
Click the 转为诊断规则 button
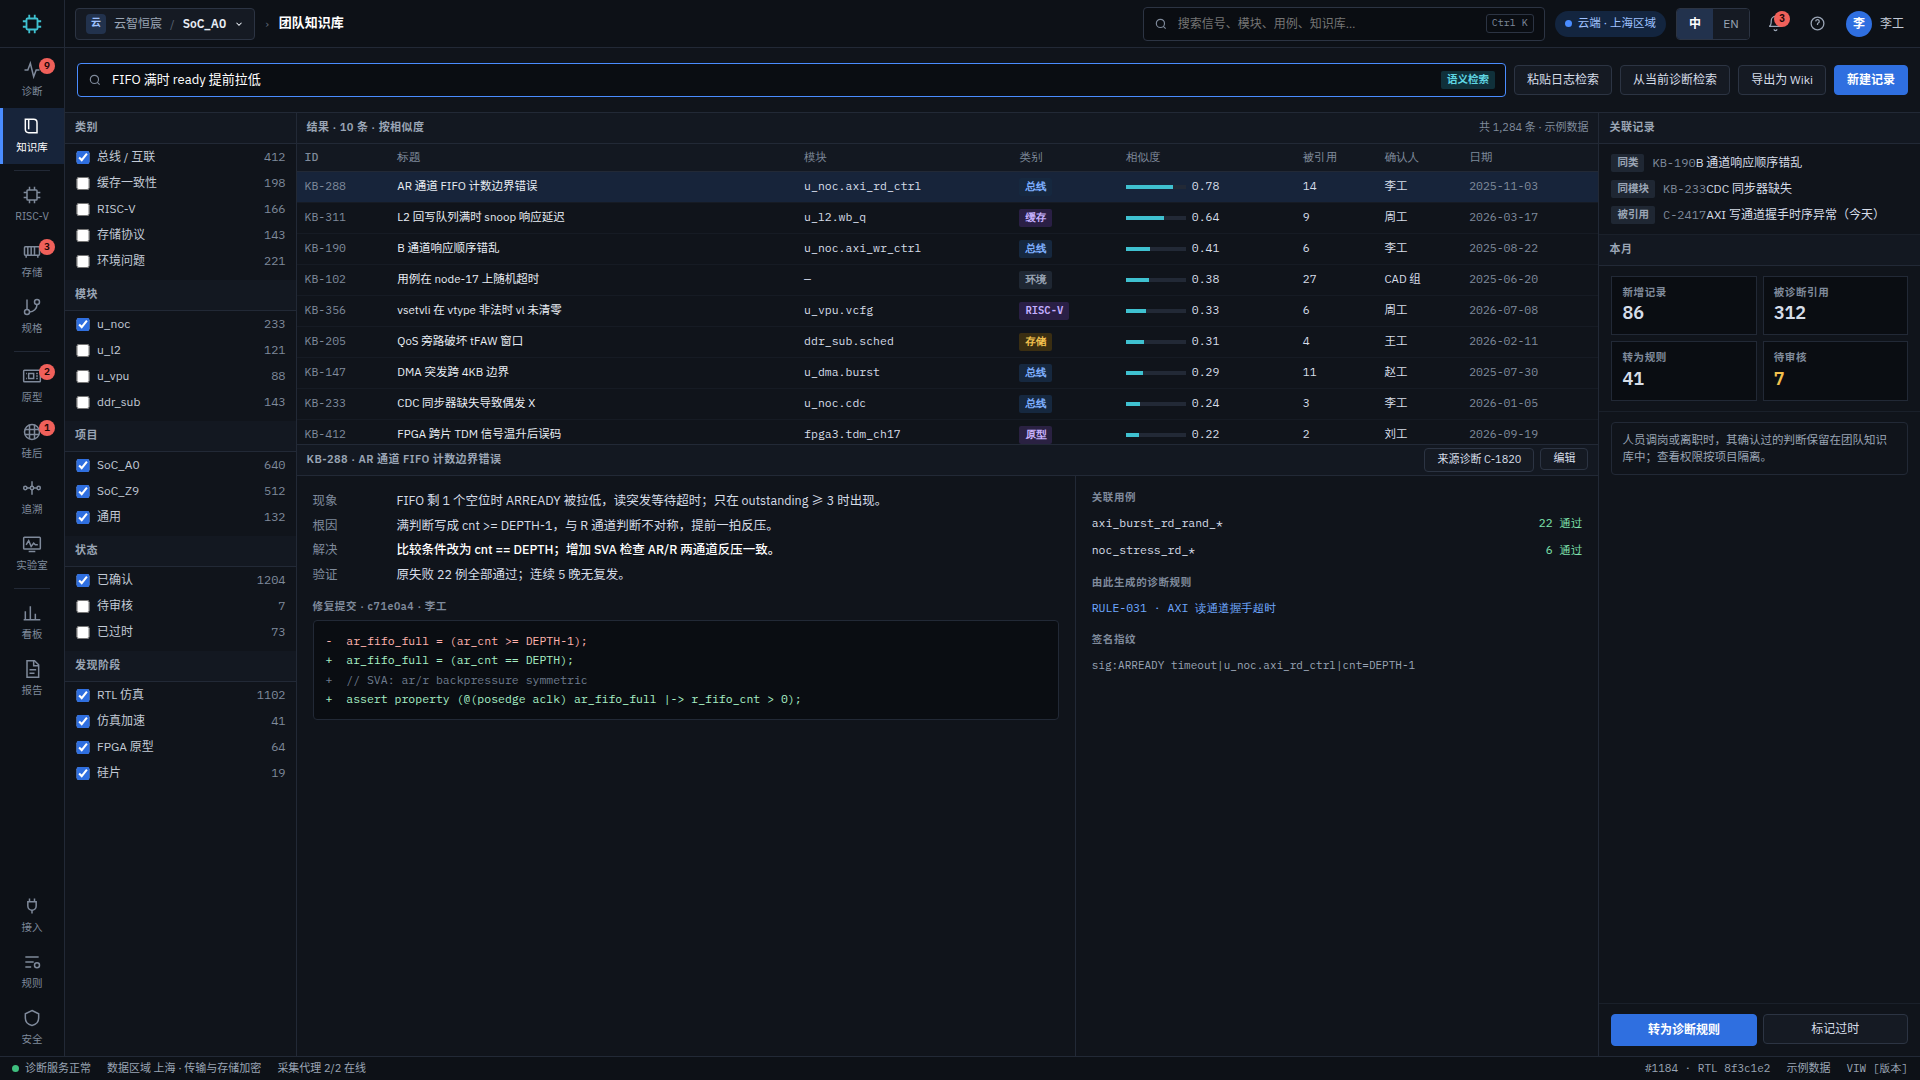(1683, 1029)
